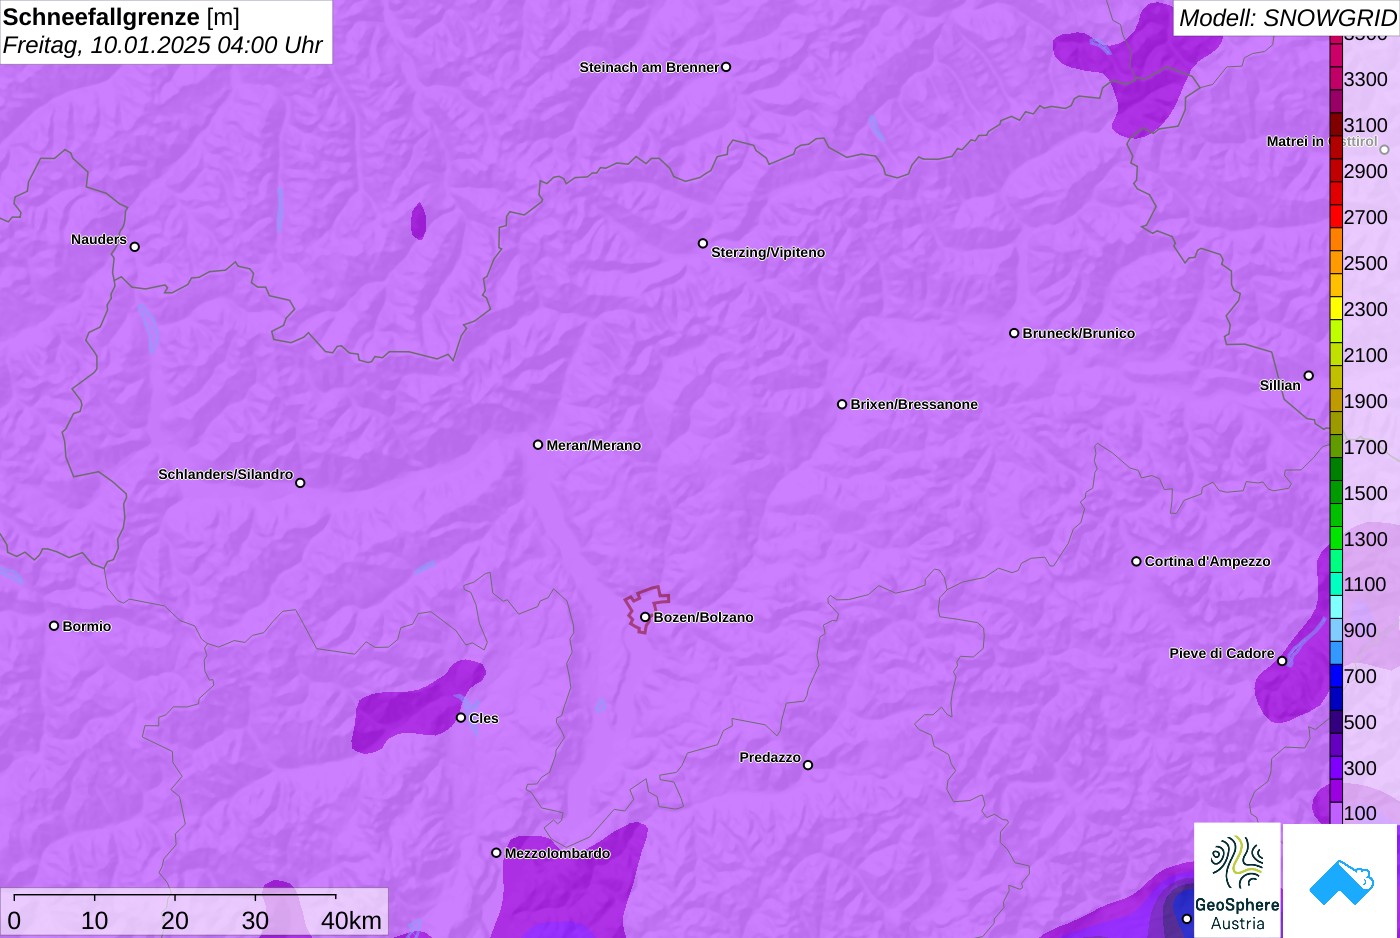Select the Sterzing/Vipiteno marker circle
The image size is (1400, 938).
[x=703, y=243]
